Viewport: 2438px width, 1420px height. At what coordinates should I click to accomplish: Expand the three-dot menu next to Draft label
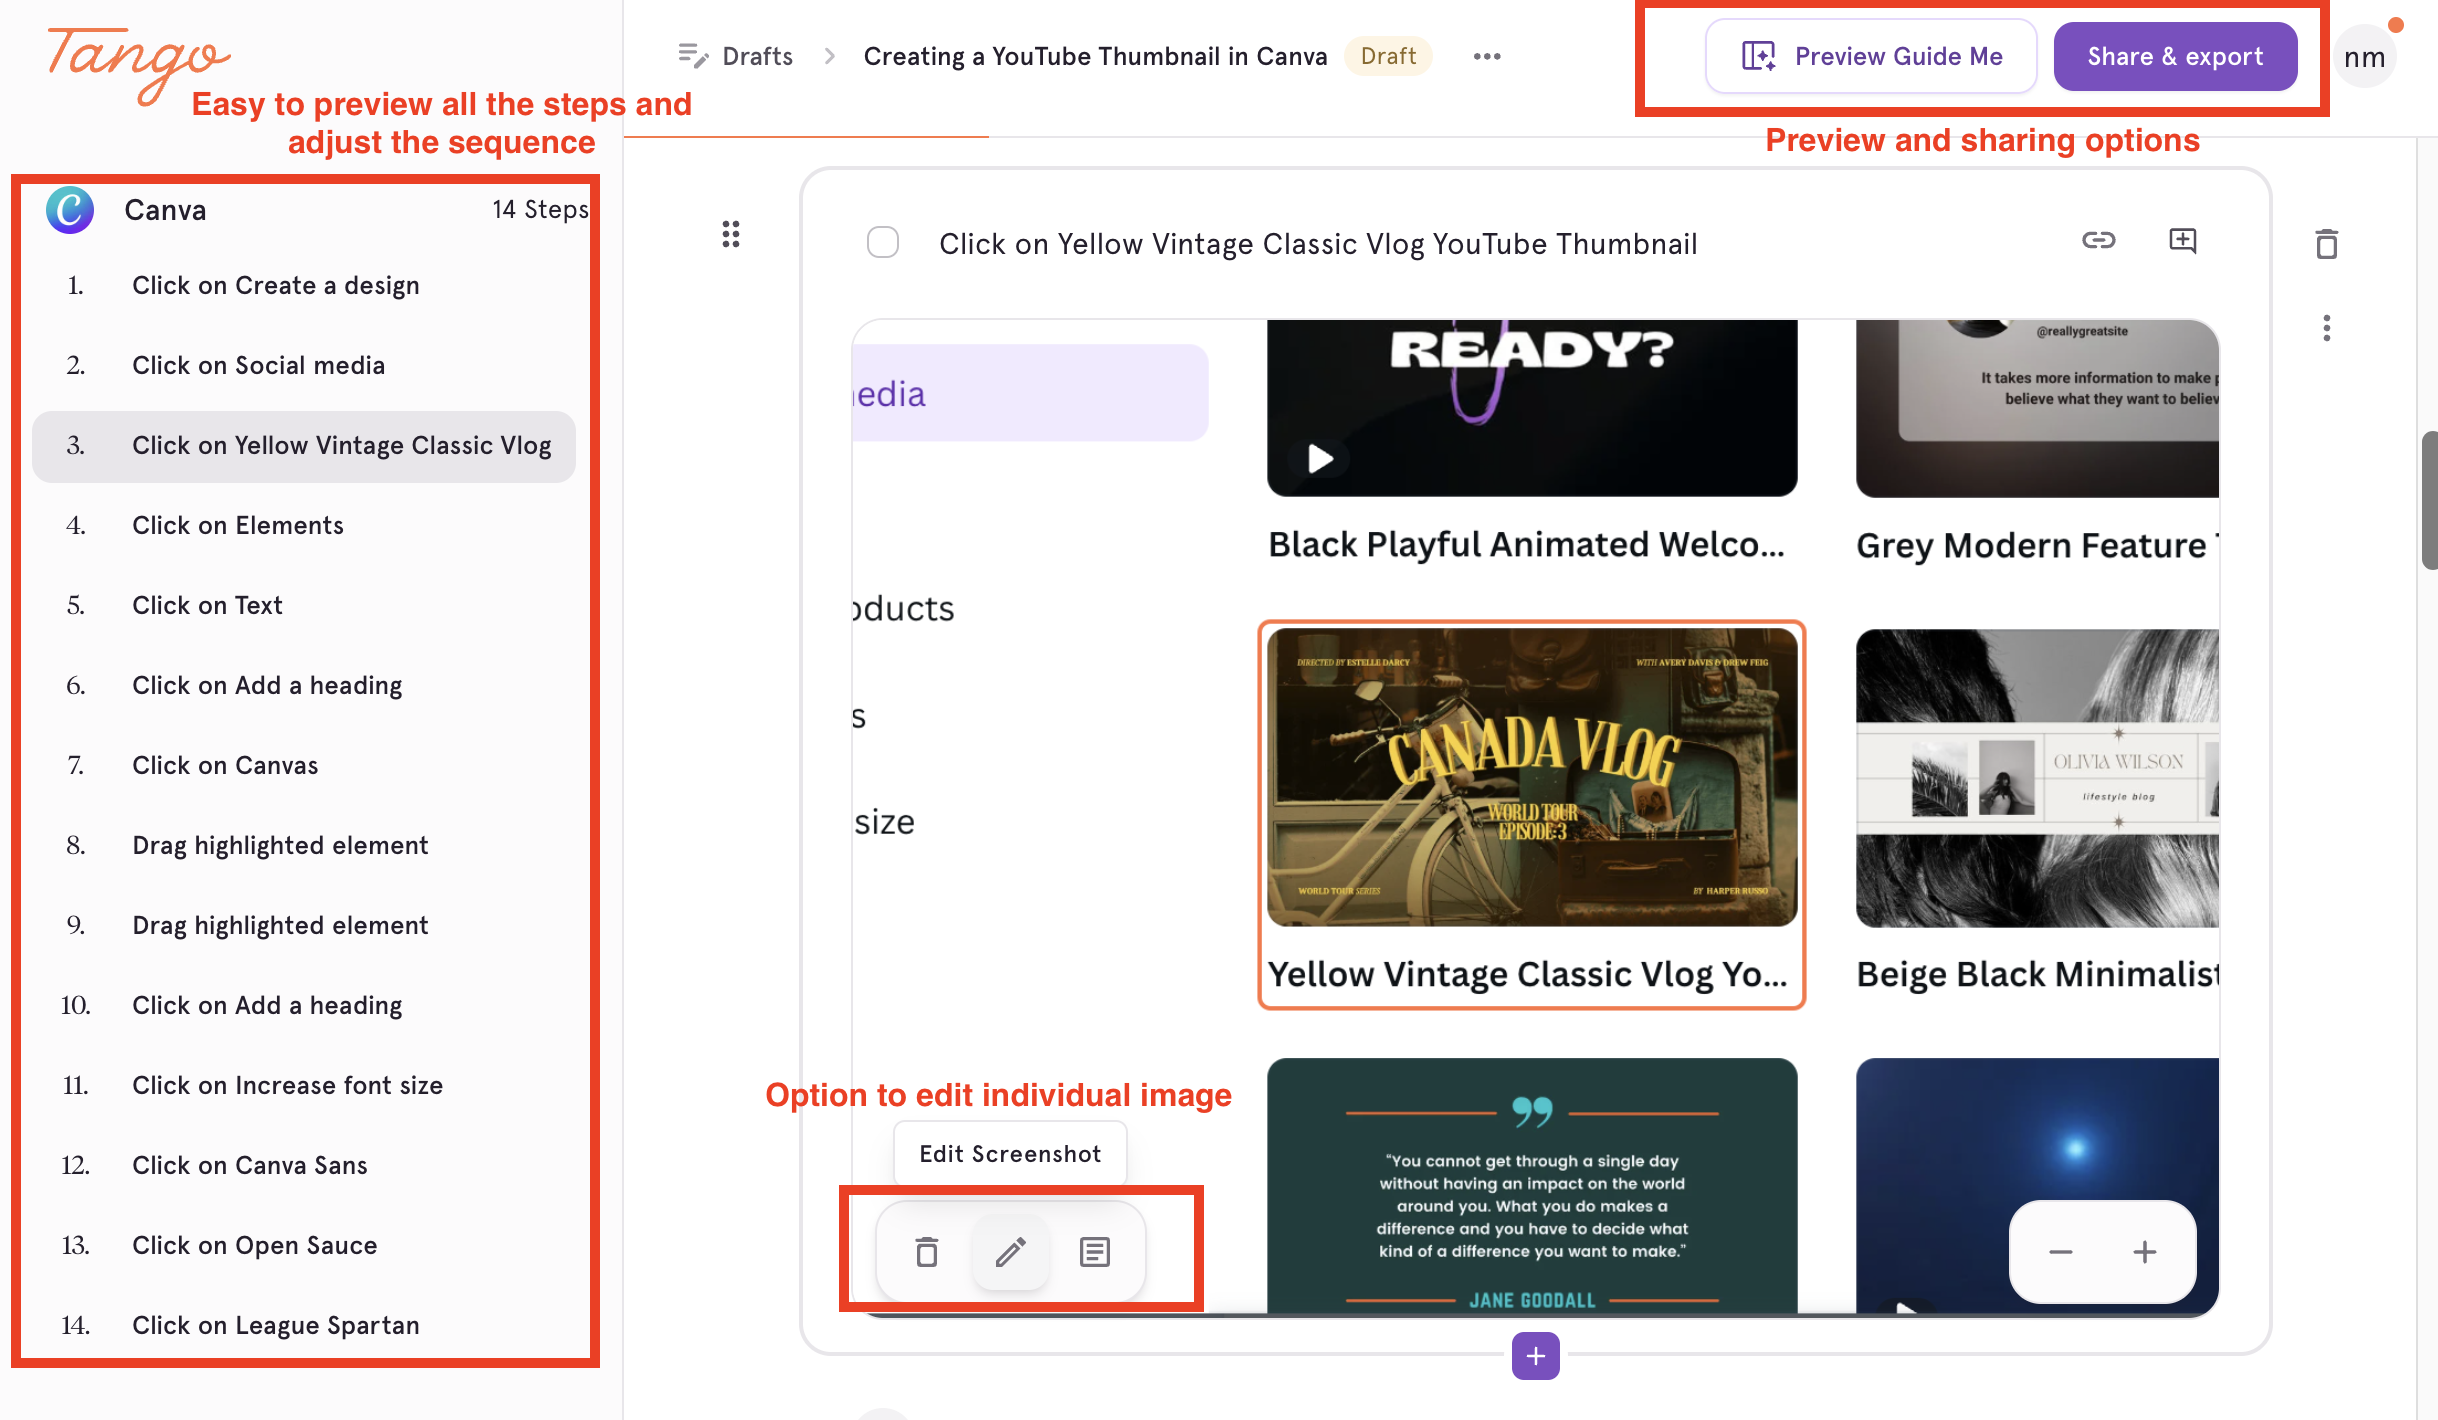tap(1488, 56)
